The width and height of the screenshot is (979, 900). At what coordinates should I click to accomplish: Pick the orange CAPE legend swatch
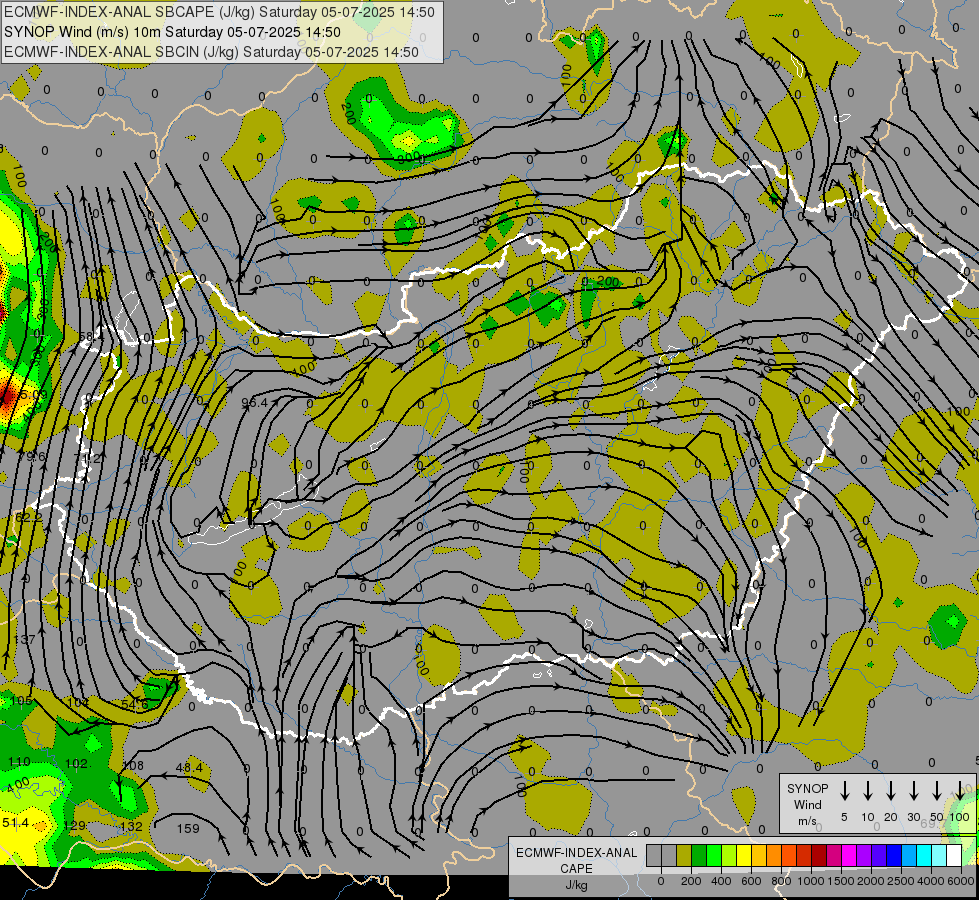coord(774,855)
